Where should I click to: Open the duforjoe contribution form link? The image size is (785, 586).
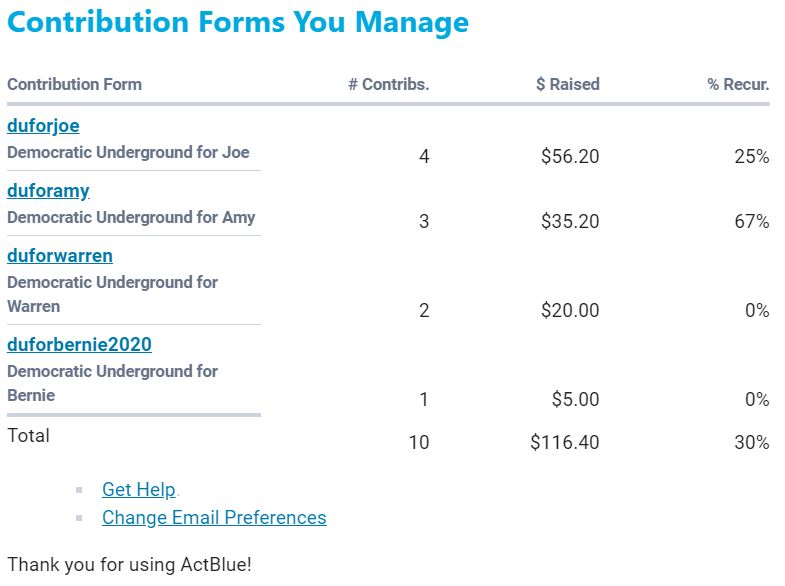coord(43,126)
